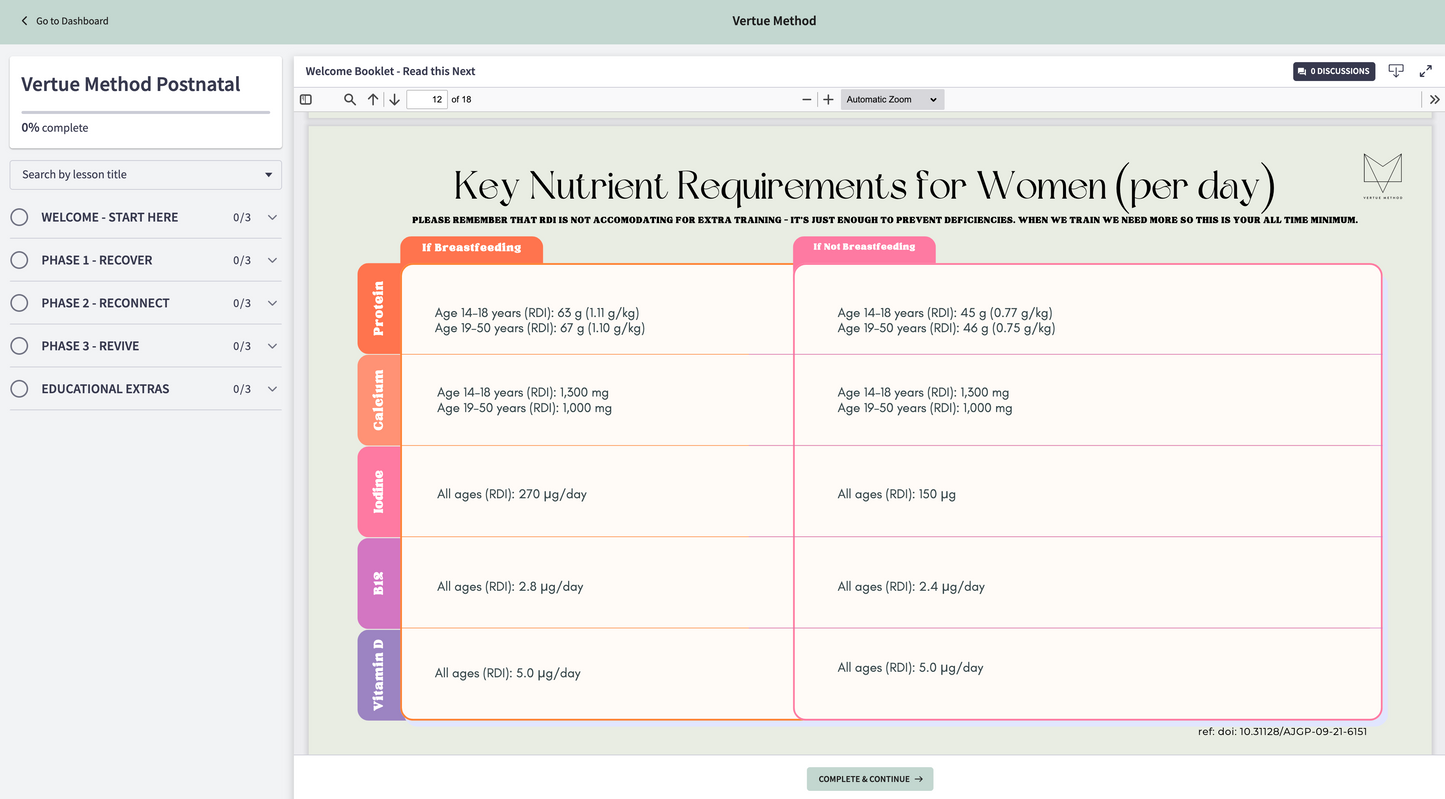Enter fullscreen mode for the booklet viewer
Viewport: 1445px width, 799px height.
coord(1426,71)
